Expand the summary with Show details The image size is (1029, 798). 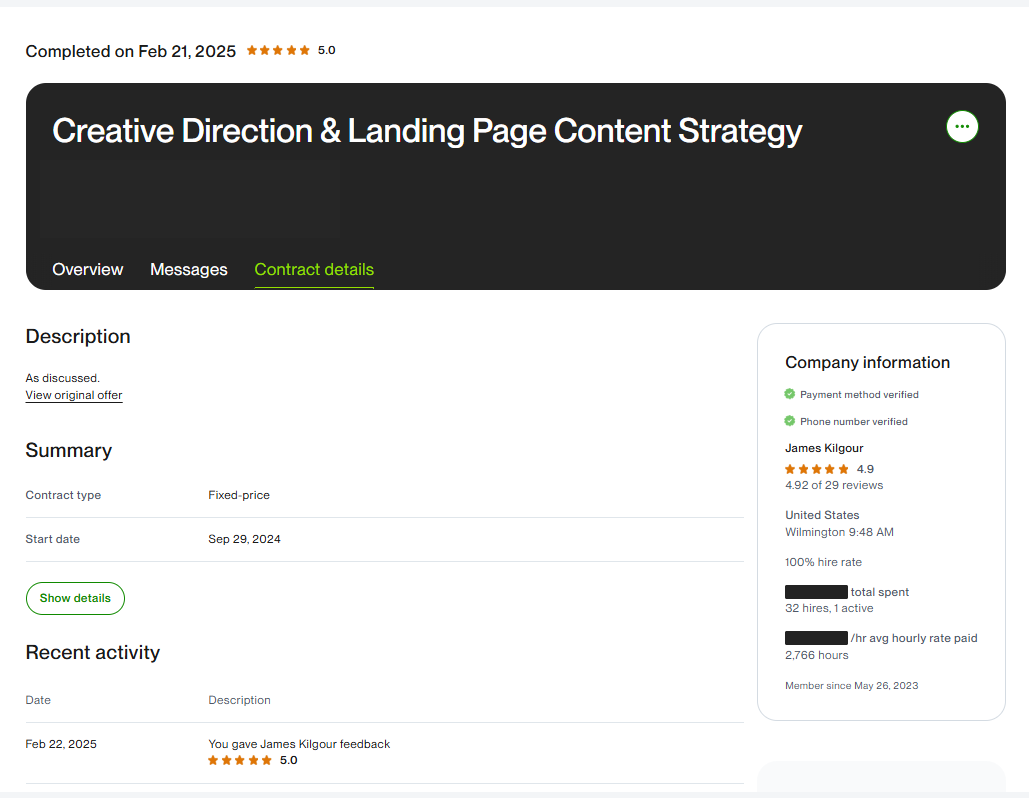(75, 598)
